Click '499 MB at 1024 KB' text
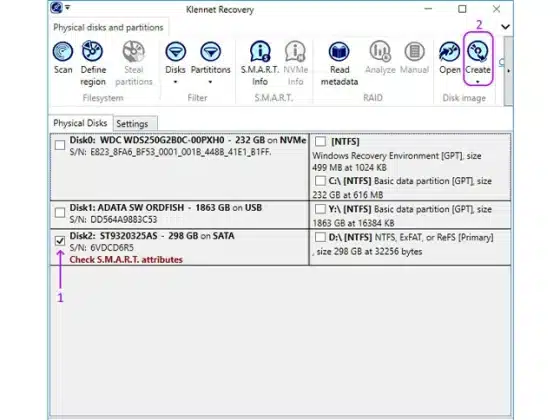 349,168
